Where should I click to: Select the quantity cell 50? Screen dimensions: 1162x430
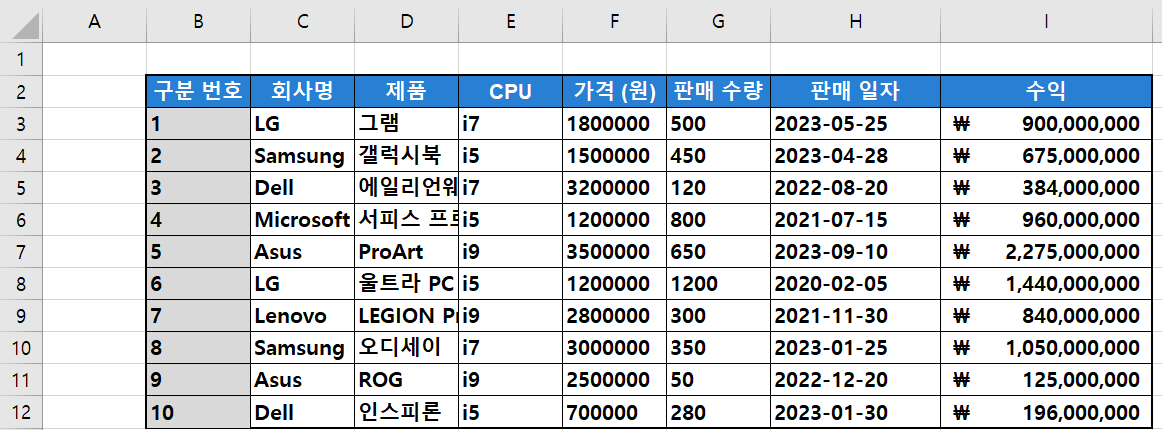[718, 380]
